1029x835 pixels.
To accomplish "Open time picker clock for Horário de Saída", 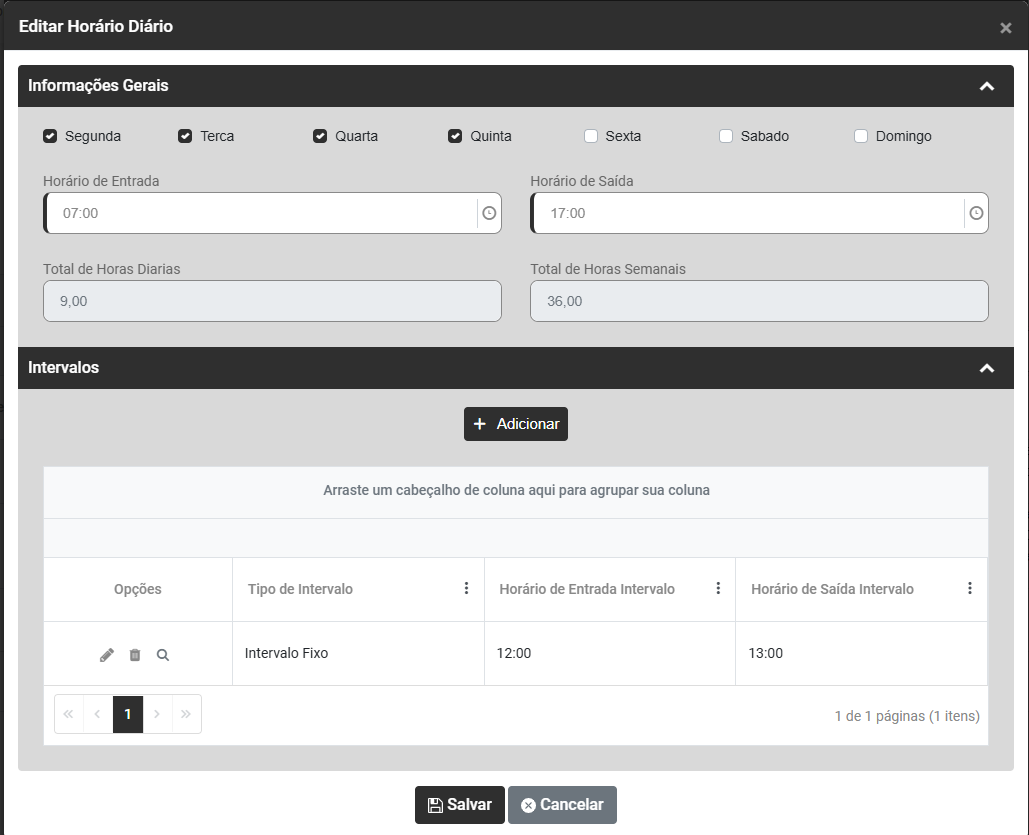I will point(976,213).
